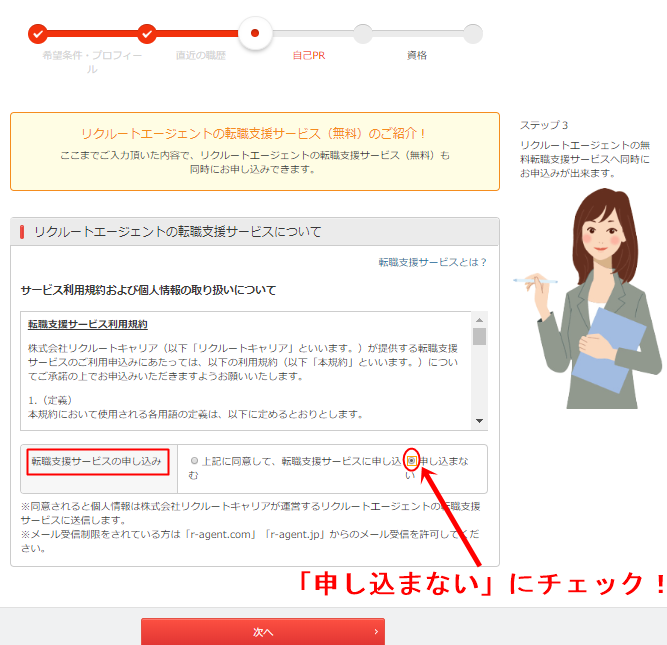This screenshot has height=645, width=667.
Task: Select the 直近の職歴 step label
Action: click(201, 55)
